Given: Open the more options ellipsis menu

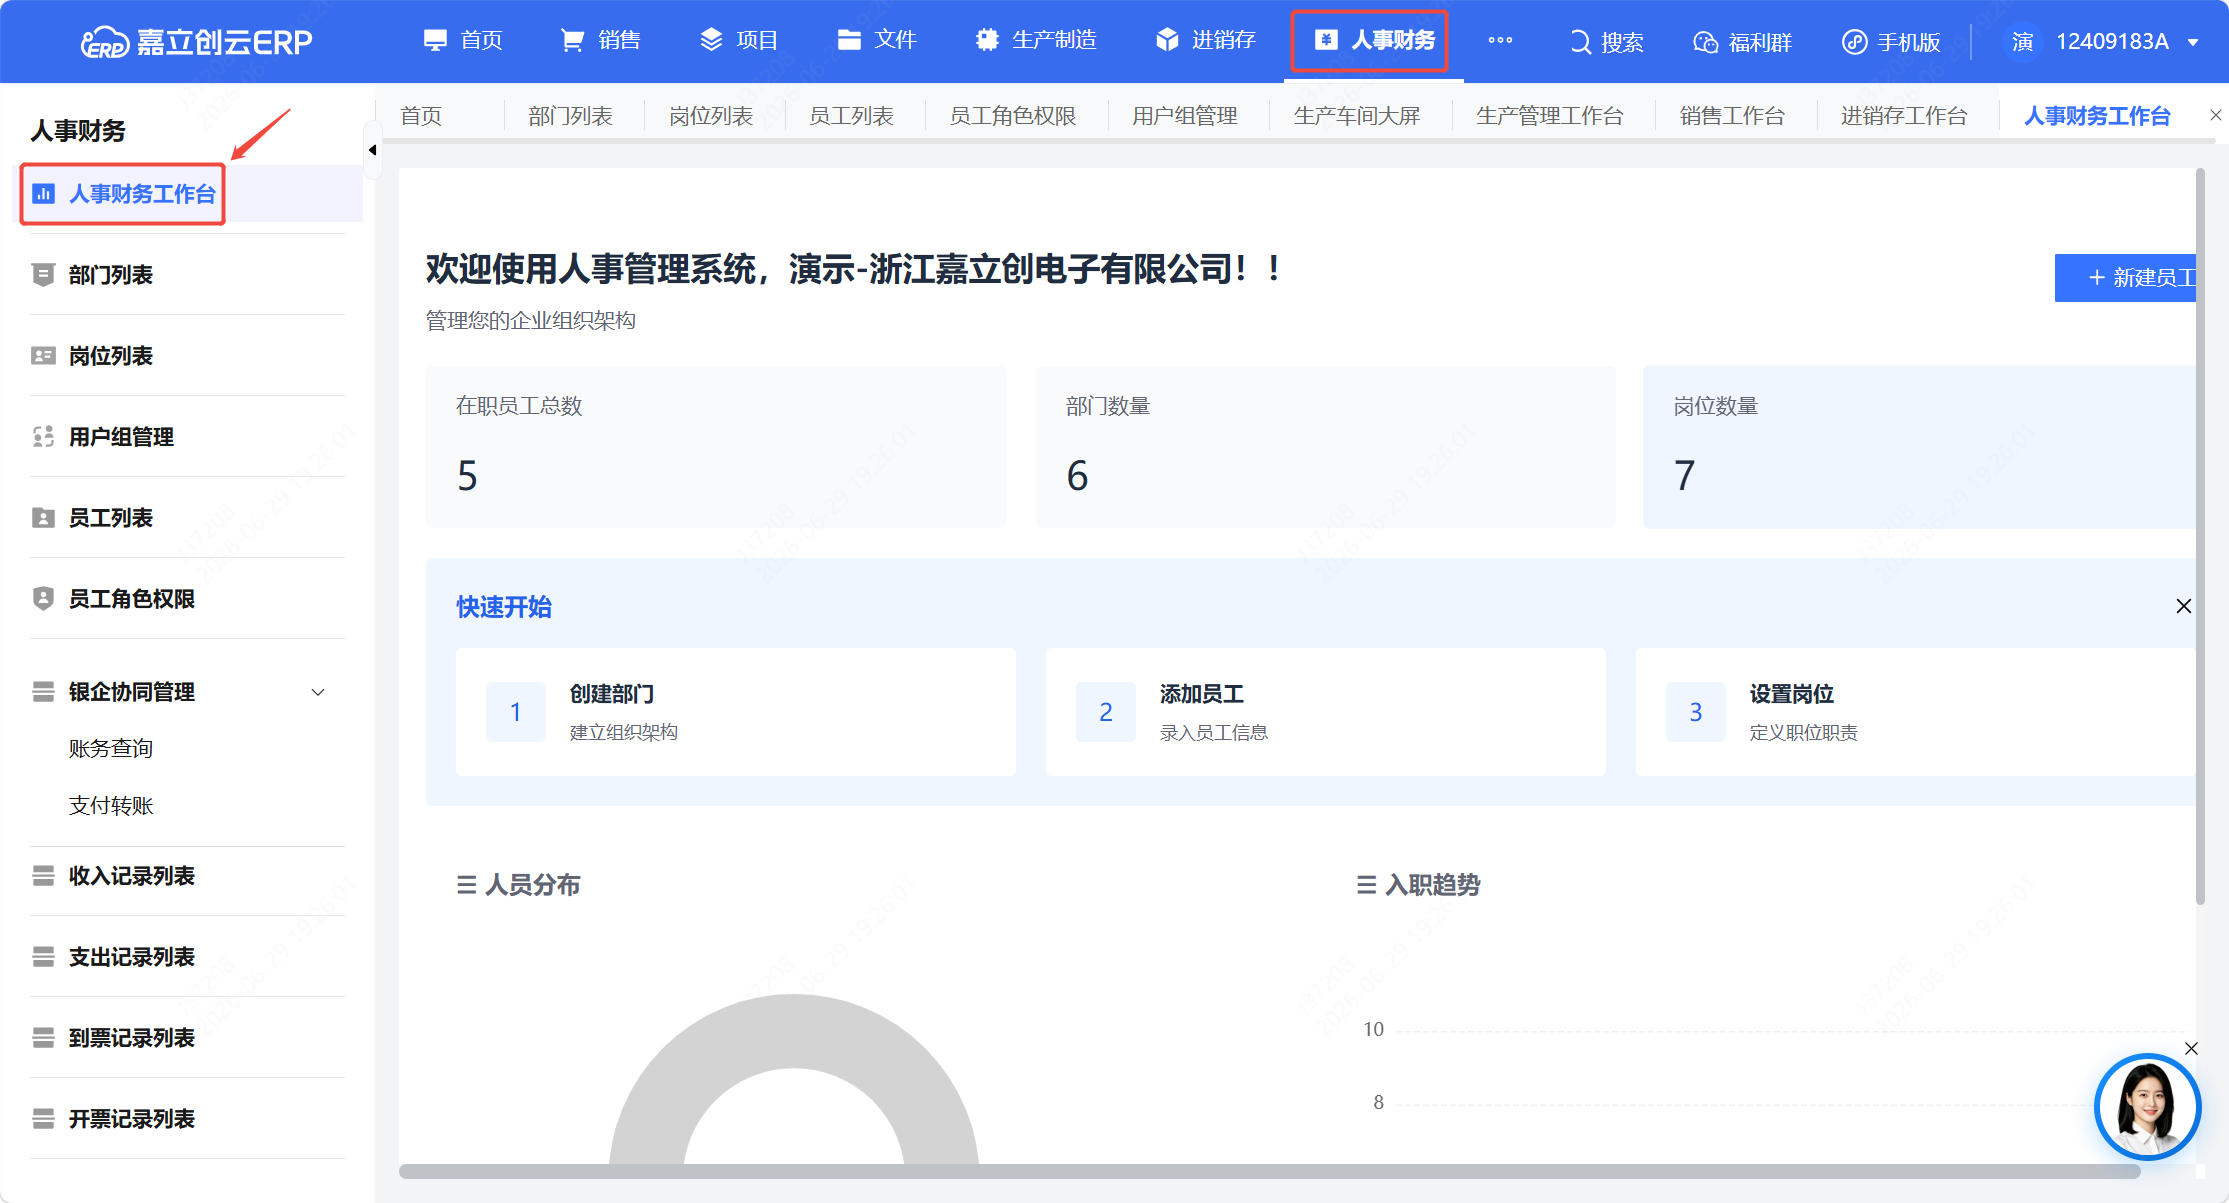Looking at the screenshot, I should tap(1500, 40).
